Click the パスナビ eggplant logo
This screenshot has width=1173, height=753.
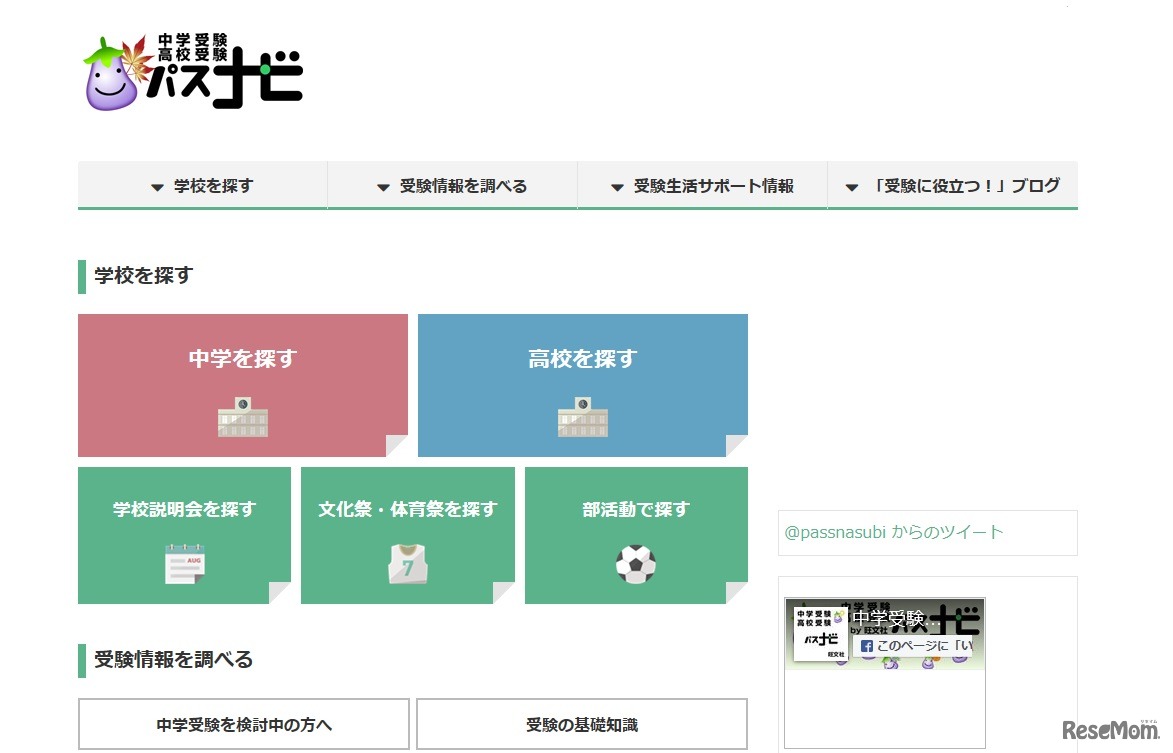click(x=193, y=72)
